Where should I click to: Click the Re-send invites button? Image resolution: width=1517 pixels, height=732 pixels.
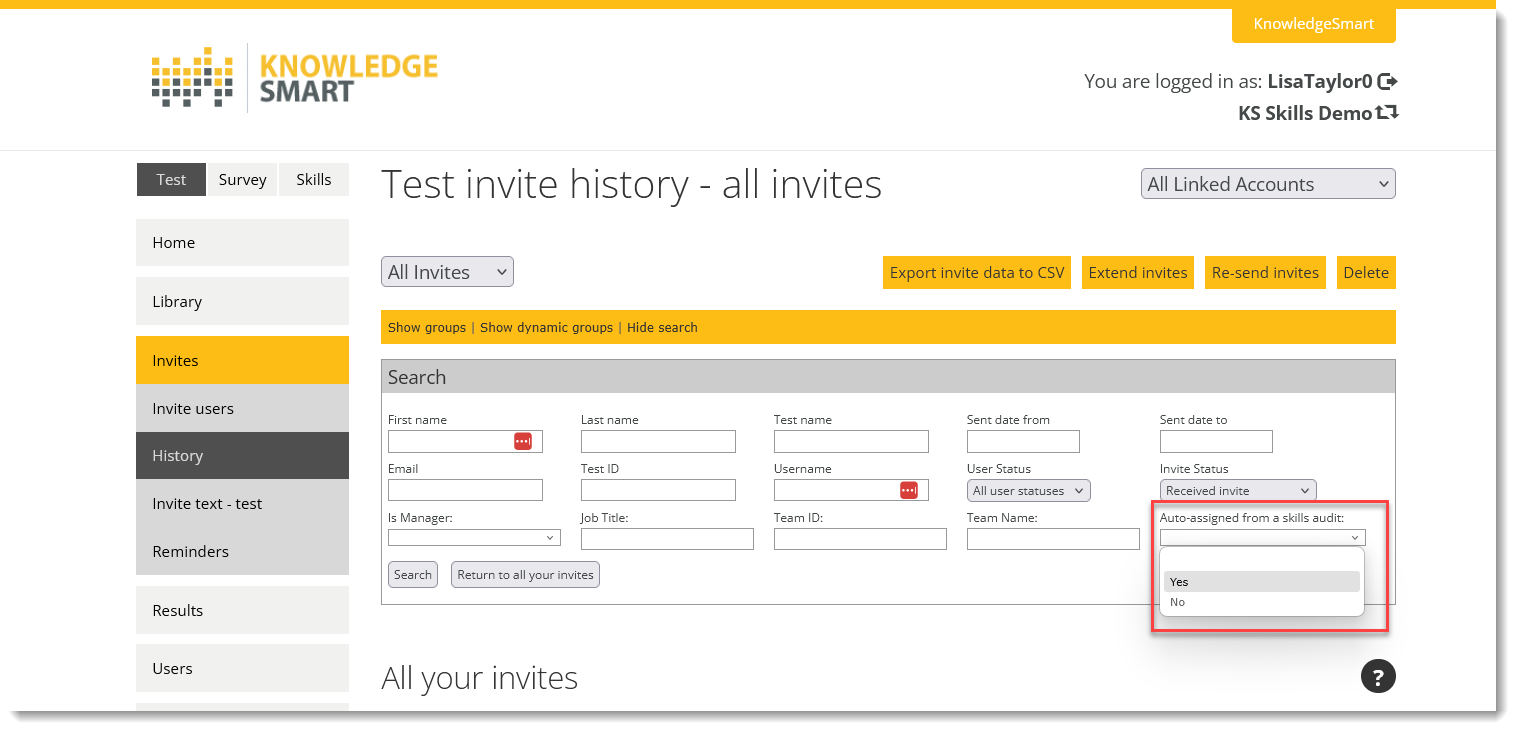coord(1265,273)
